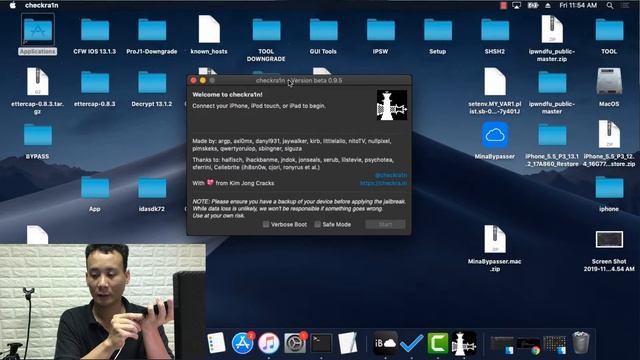
Task: Open Camtasia green C icon in Dock
Action: [438, 342]
